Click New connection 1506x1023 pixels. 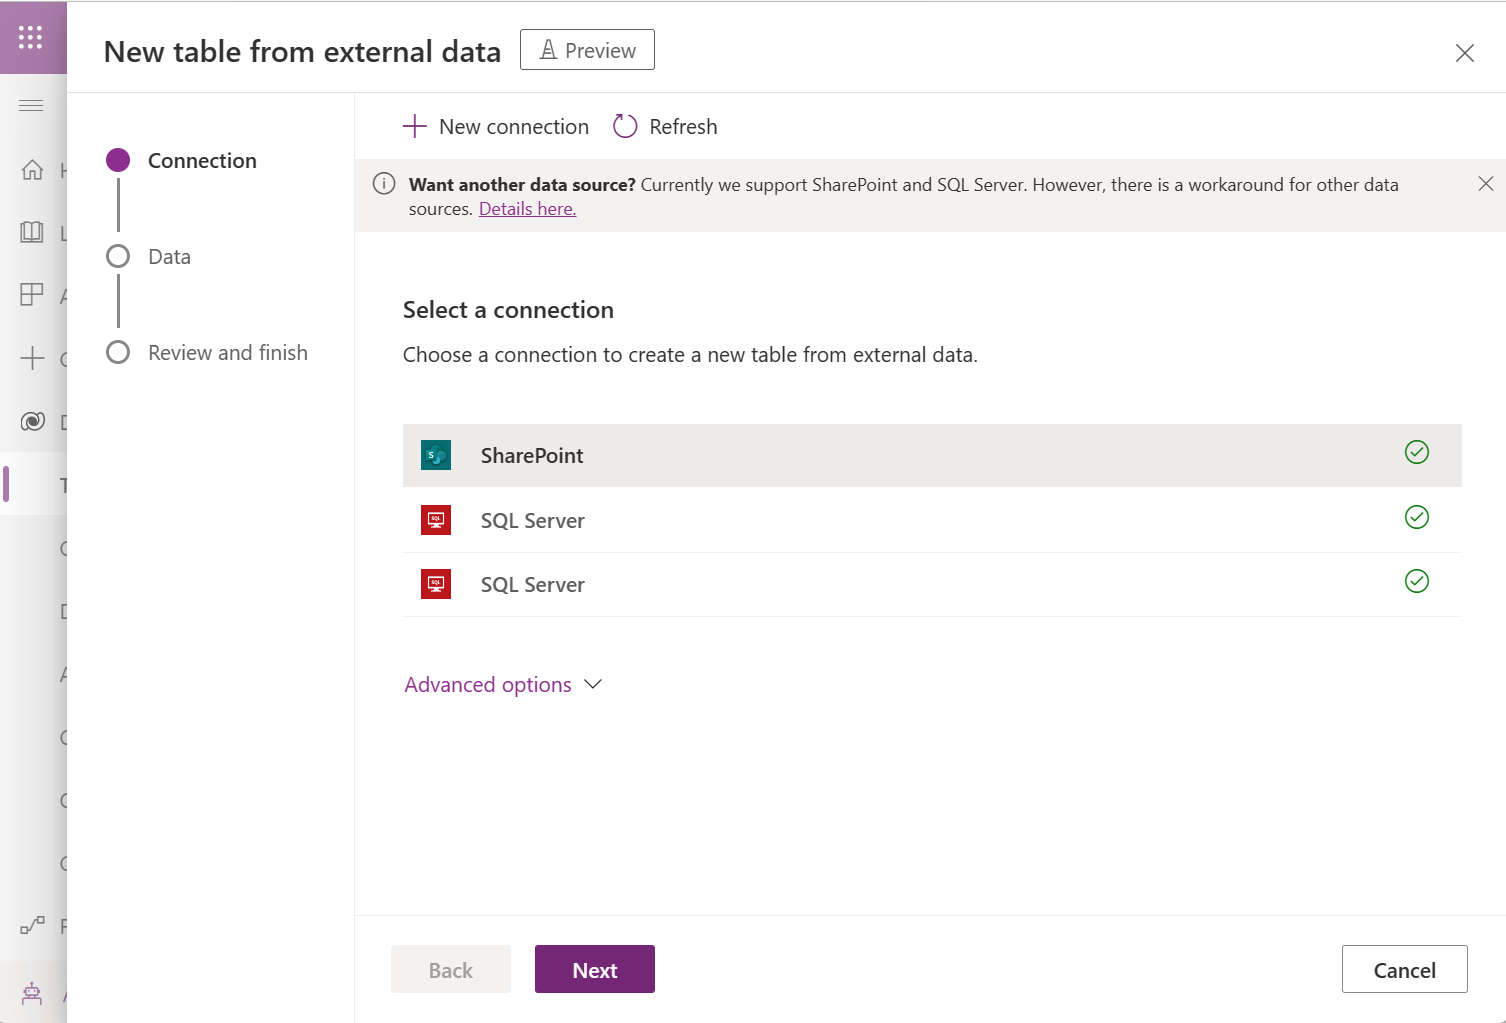[496, 127]
